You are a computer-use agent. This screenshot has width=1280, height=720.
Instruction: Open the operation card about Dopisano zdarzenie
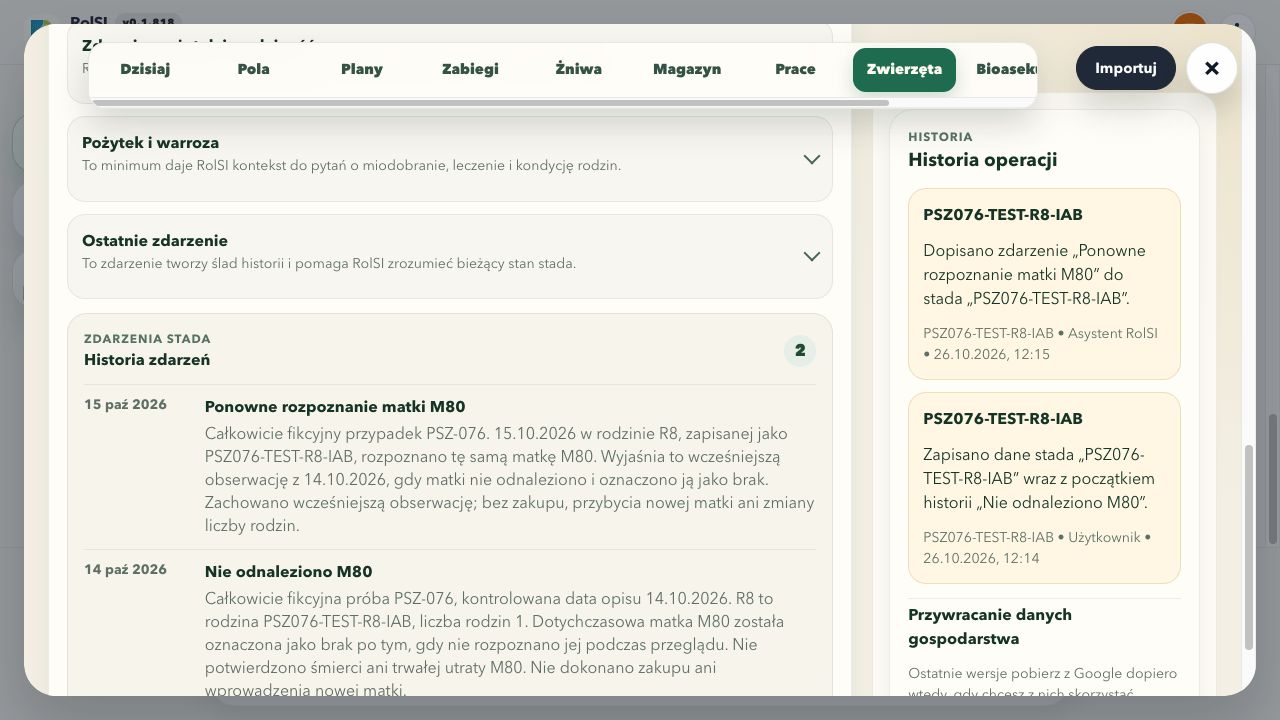point(1044,284)
